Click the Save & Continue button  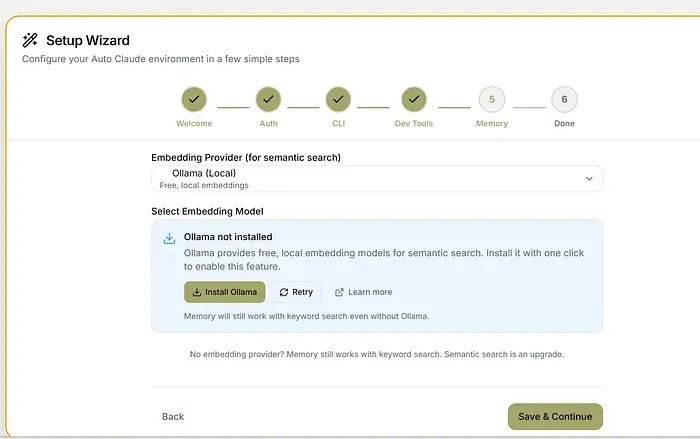(555, 416)
